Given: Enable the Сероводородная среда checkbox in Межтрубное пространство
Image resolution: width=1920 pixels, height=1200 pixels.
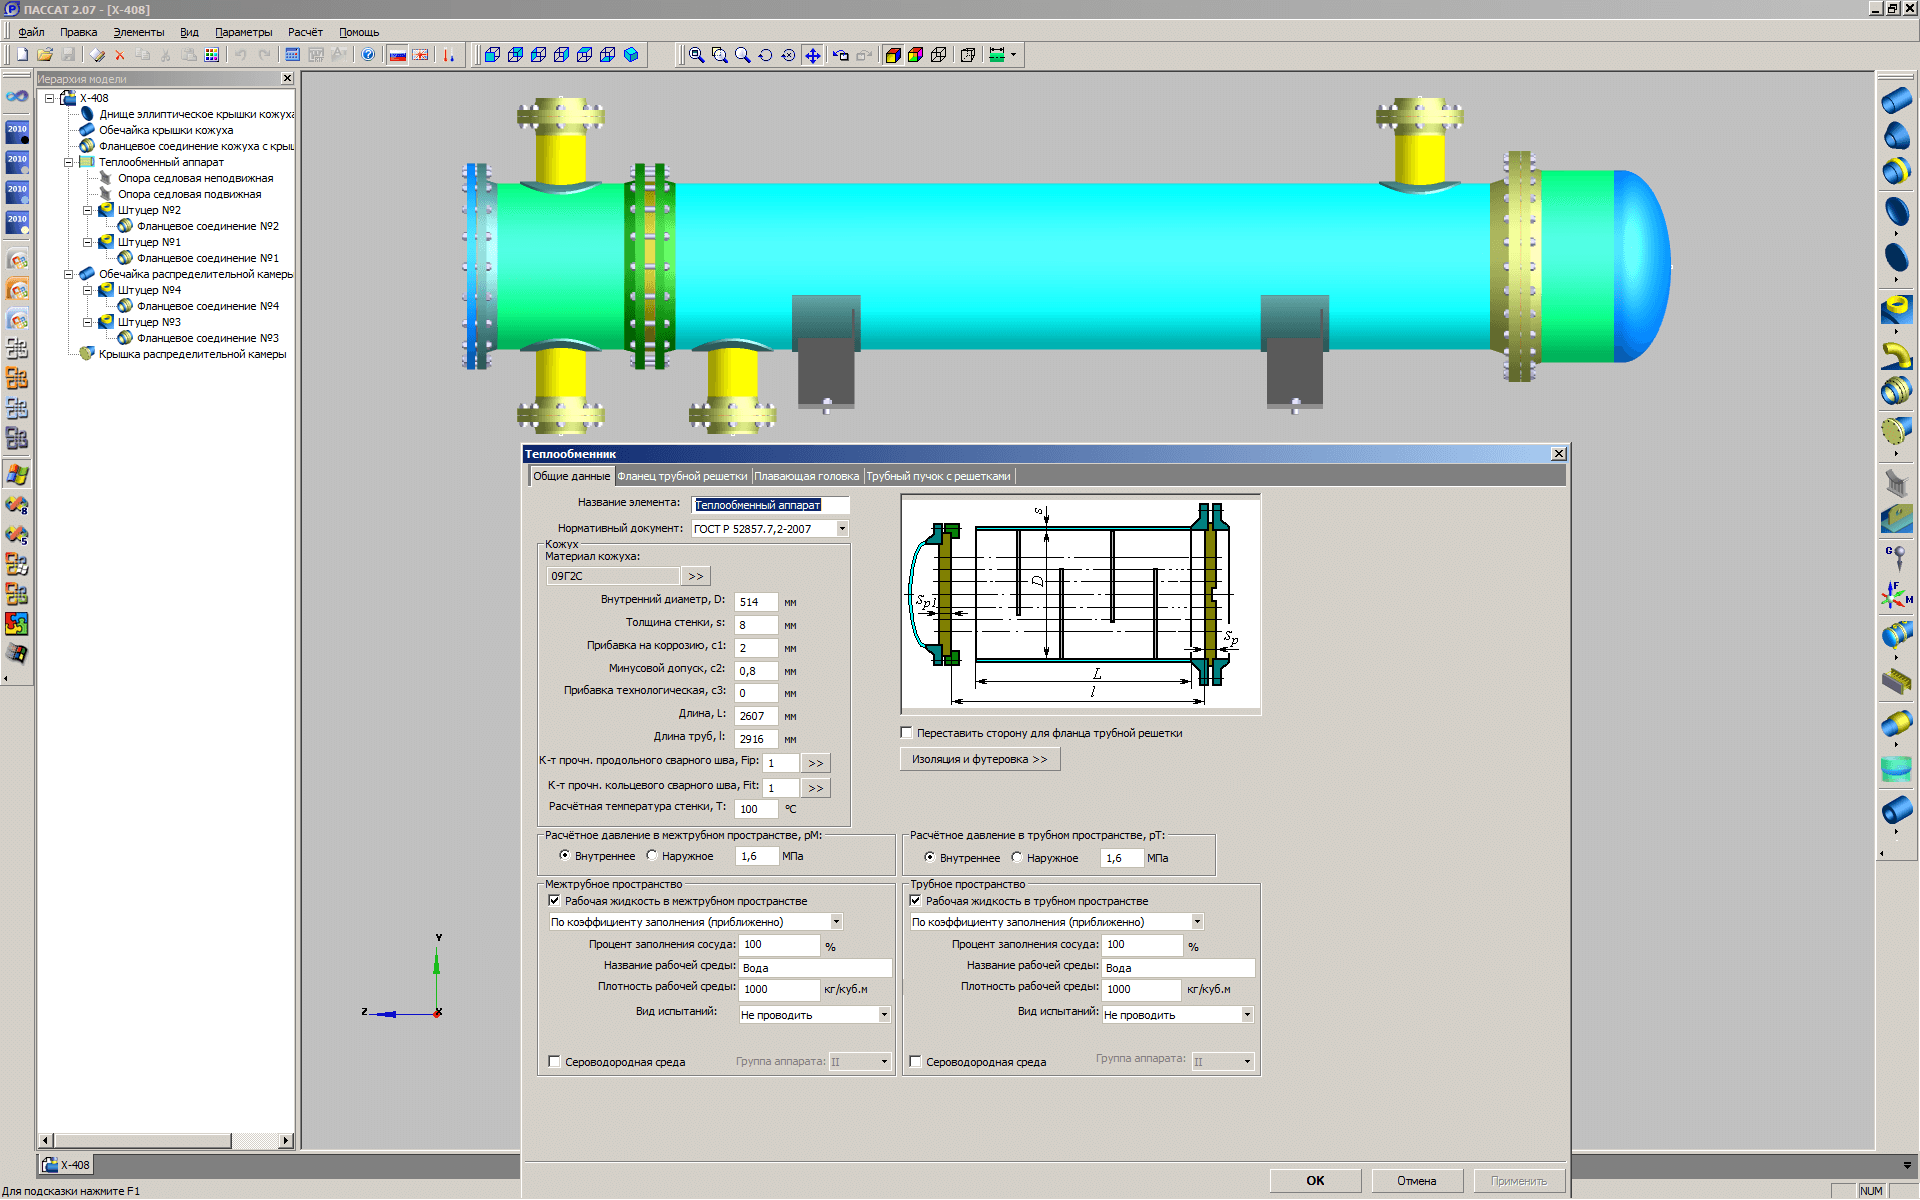Looking at the screenshot, I should click(555, 1062).
